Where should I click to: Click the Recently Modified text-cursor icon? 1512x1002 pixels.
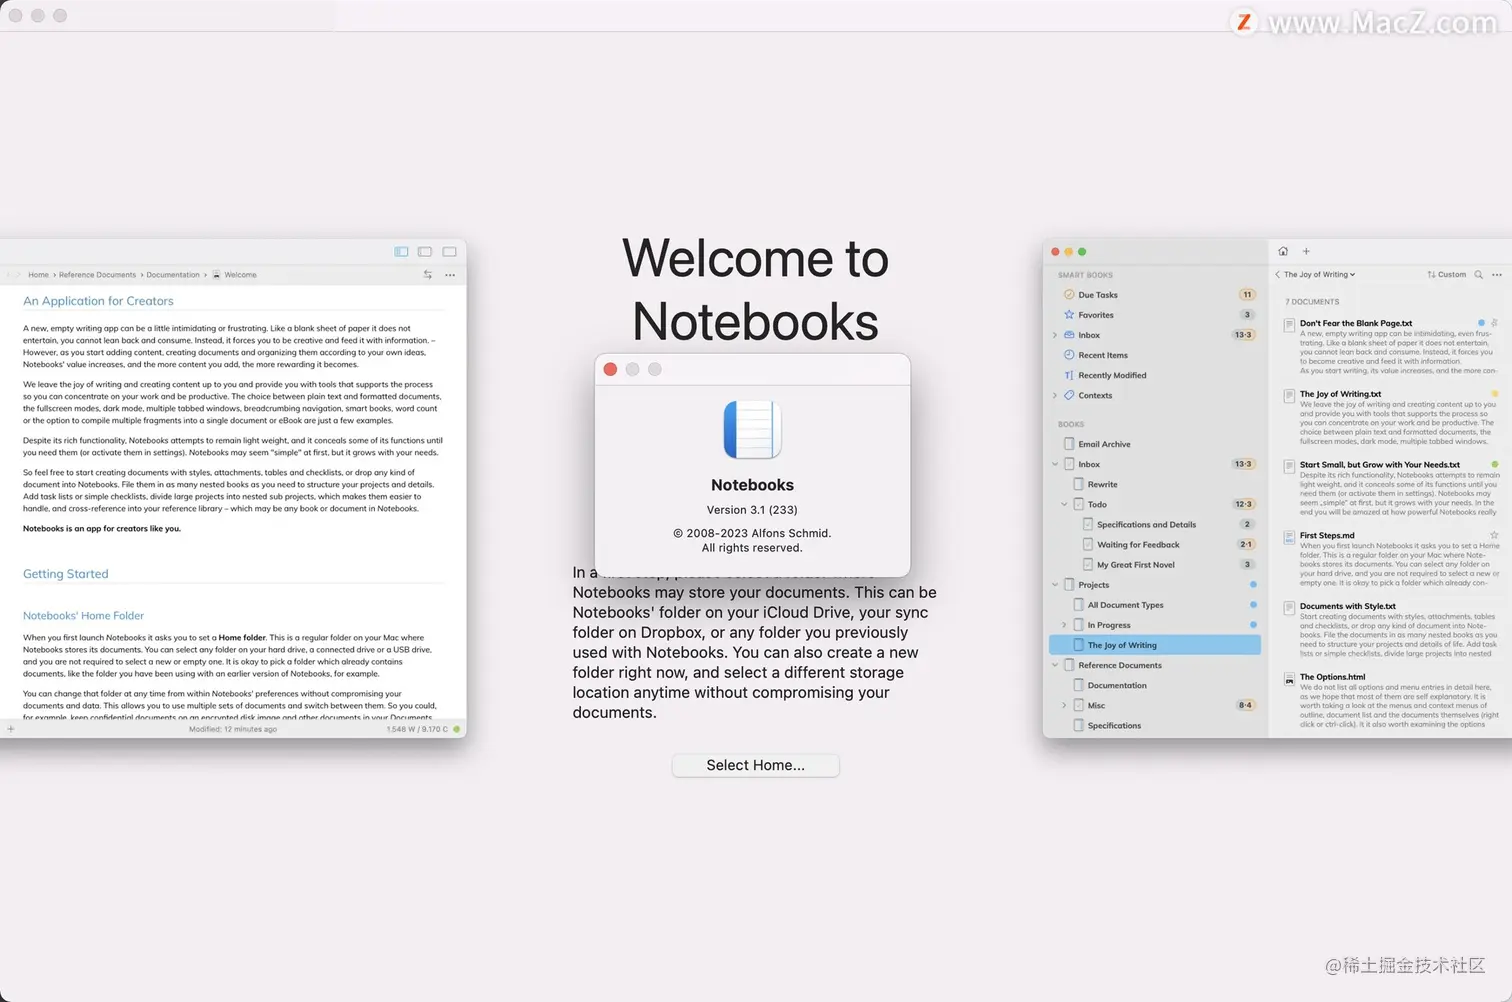coord(1069,375)
